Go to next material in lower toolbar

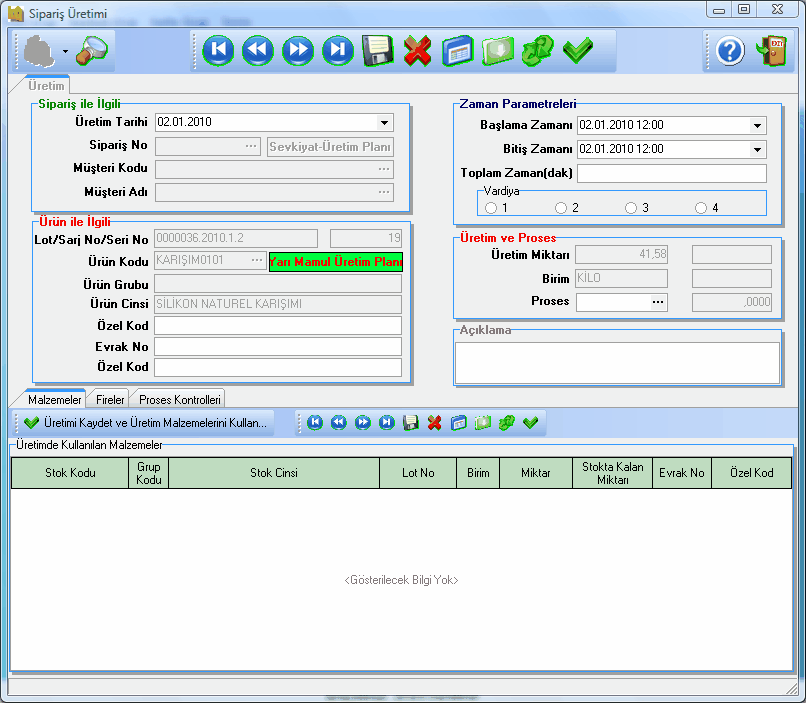point(362,423)
